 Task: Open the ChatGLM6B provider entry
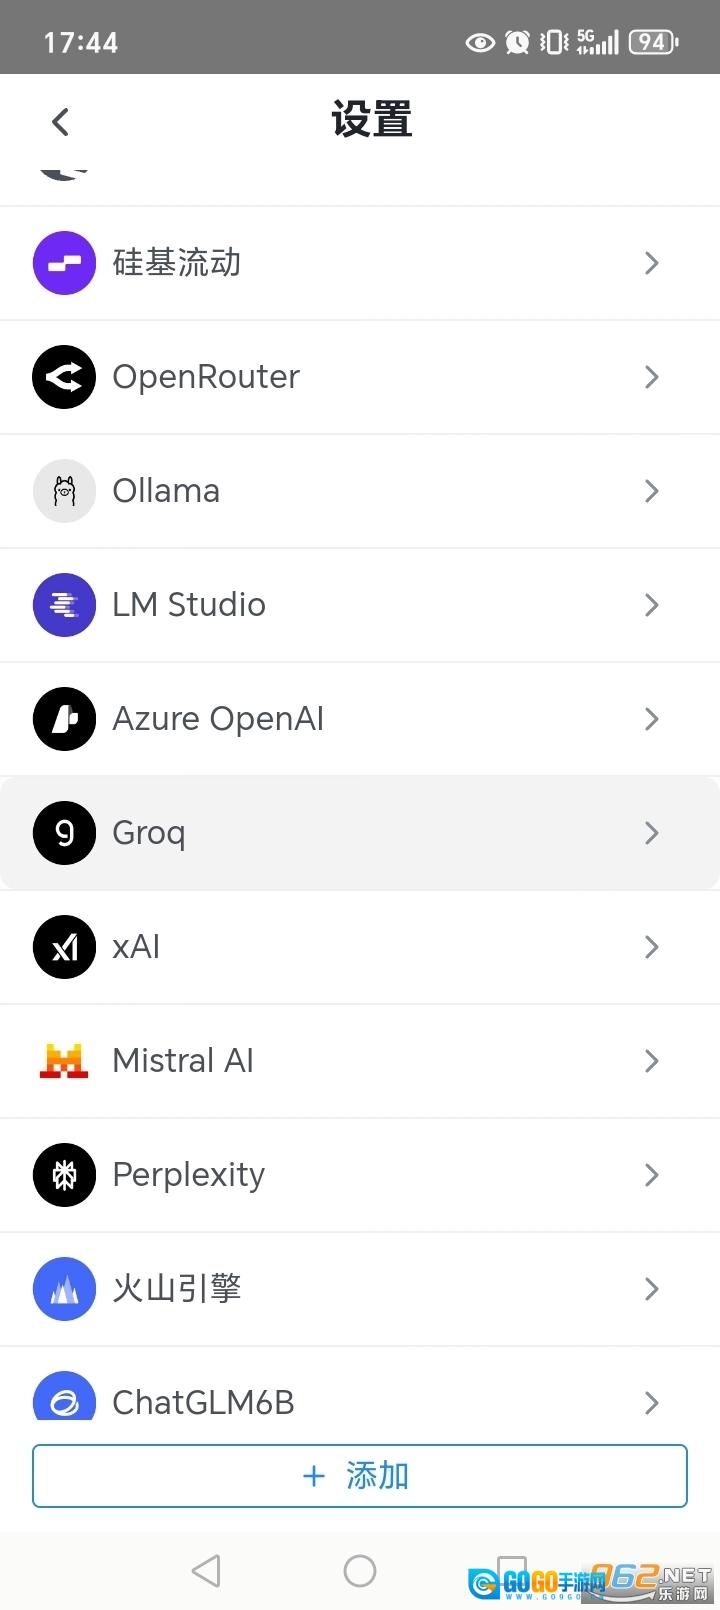[360, 1391]
